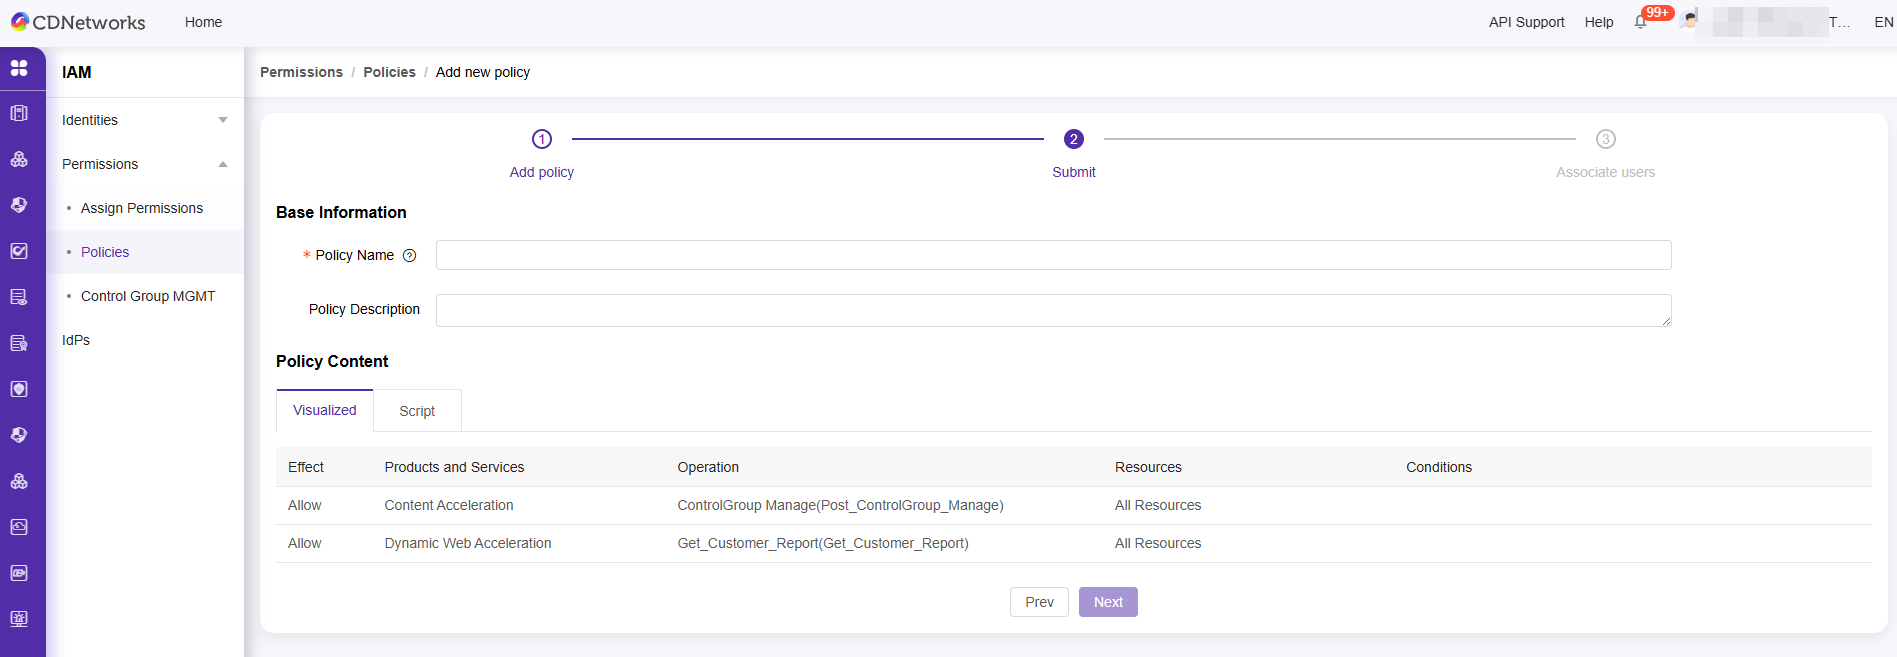Click the checkmark box sidebar icon

(19, 251)
